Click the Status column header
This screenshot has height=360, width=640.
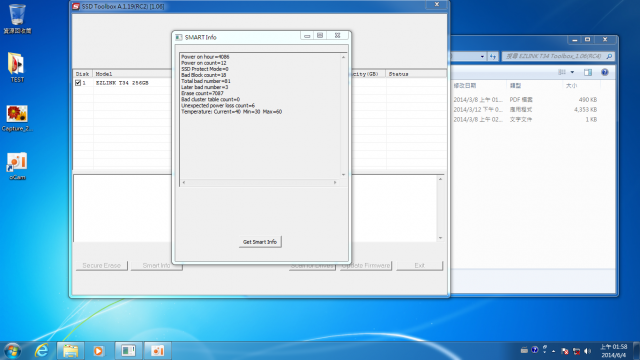point(416,74)
